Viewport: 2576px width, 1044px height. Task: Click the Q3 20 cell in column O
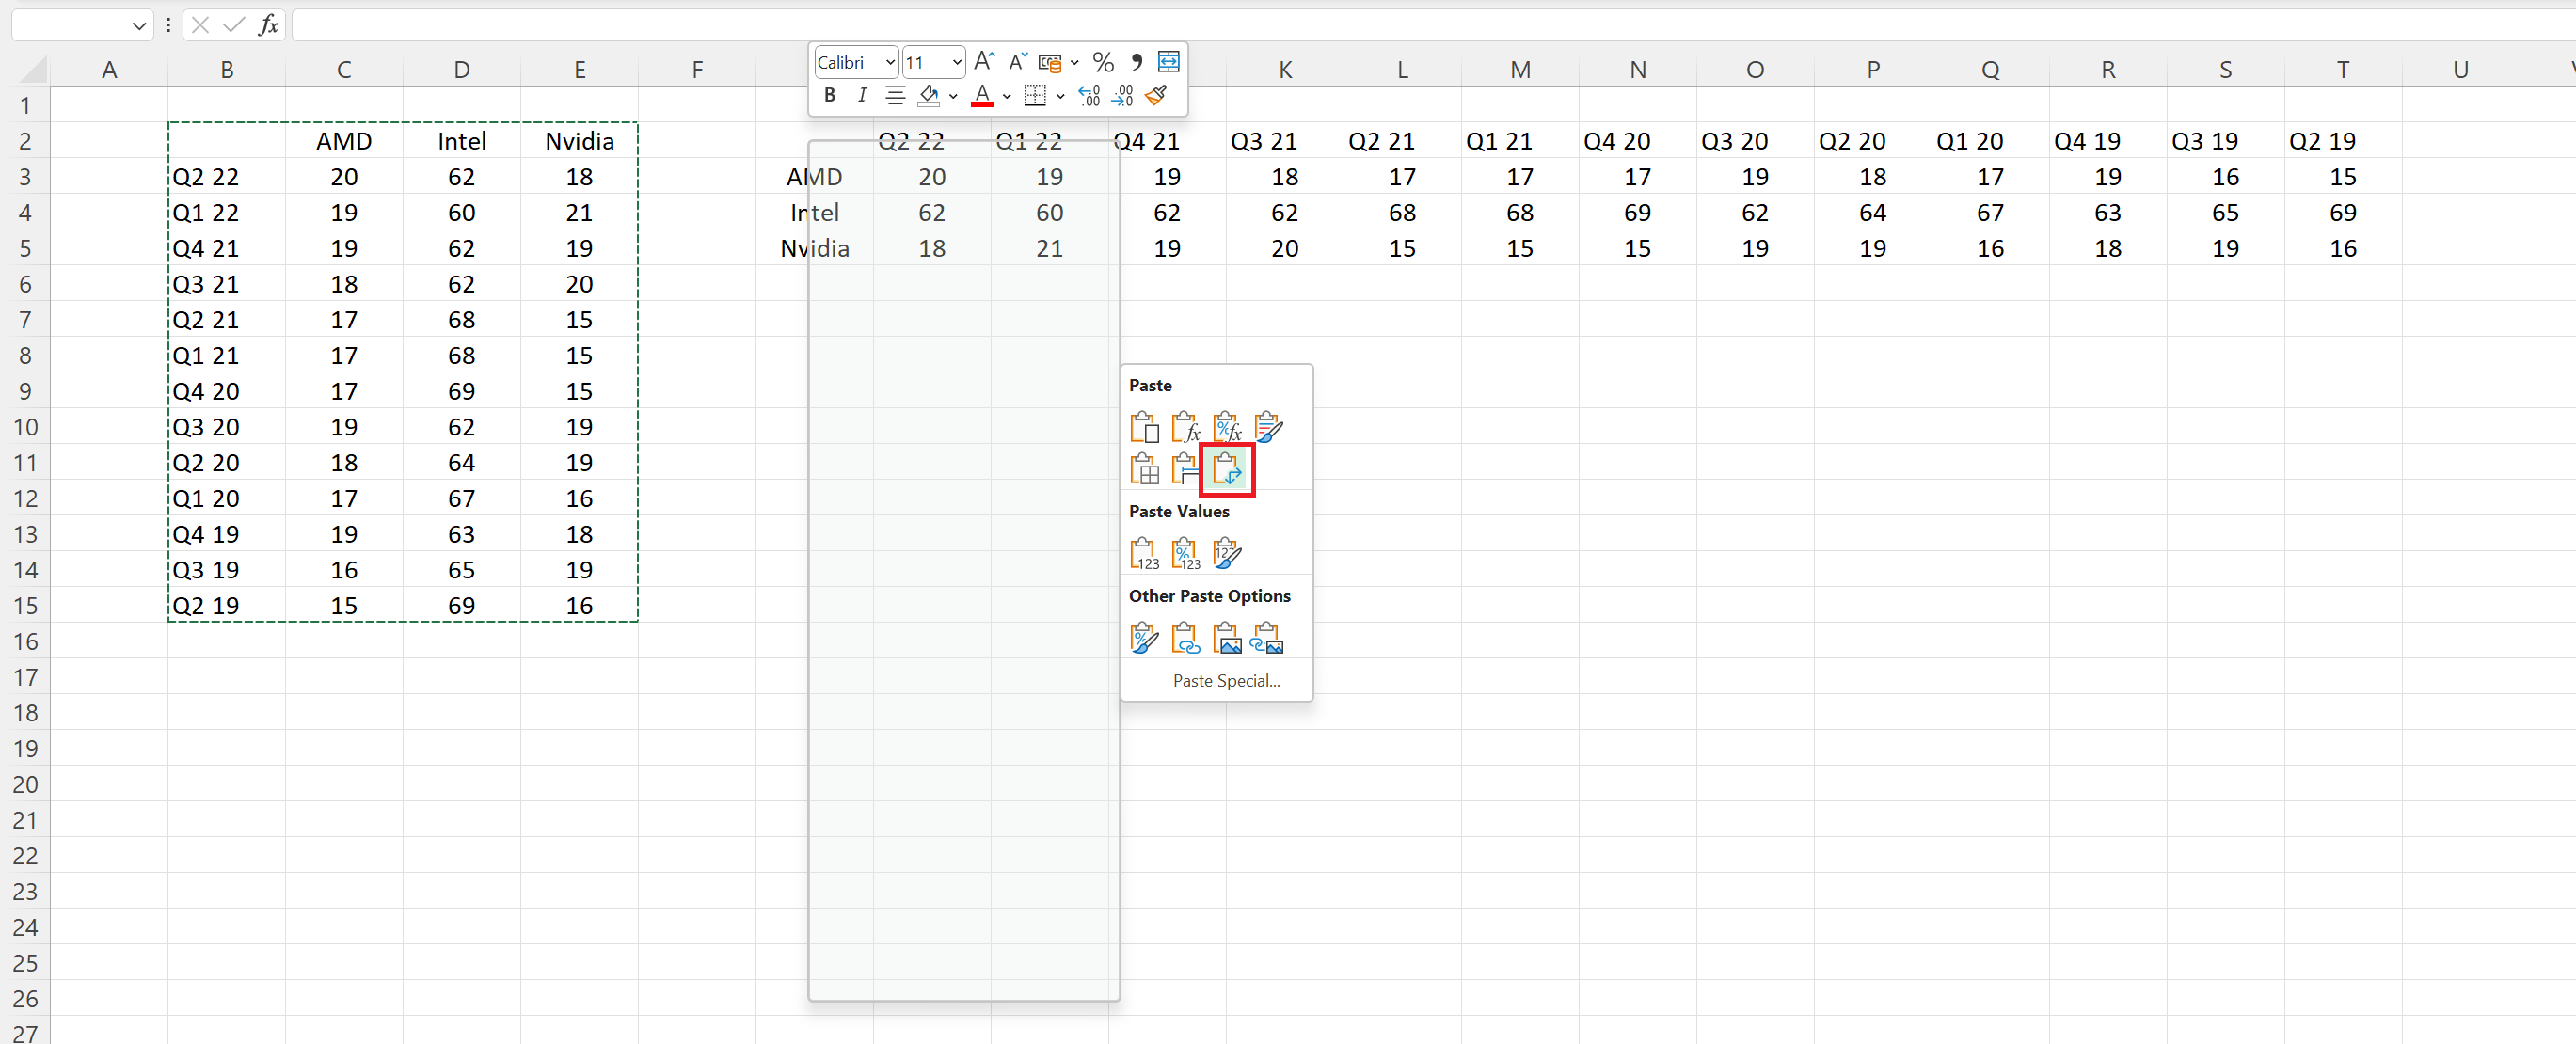[1755, 141]
